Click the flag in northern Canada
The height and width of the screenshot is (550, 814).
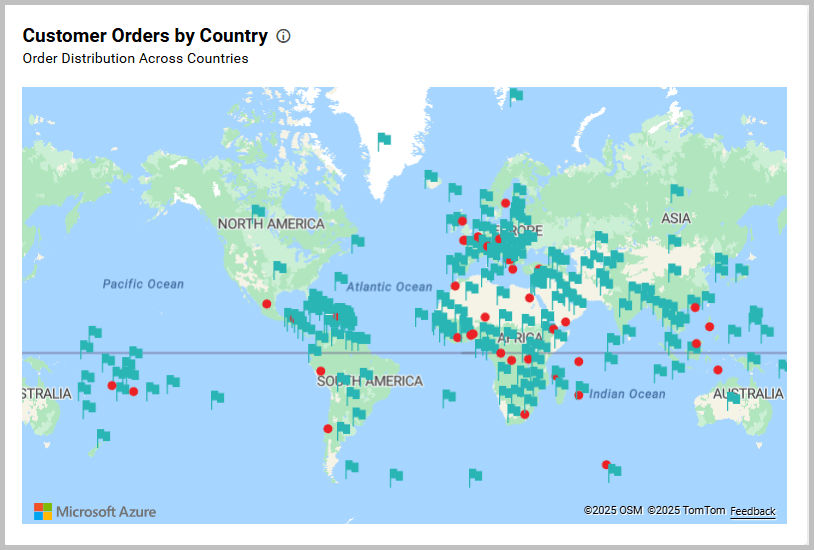point(258,211)
